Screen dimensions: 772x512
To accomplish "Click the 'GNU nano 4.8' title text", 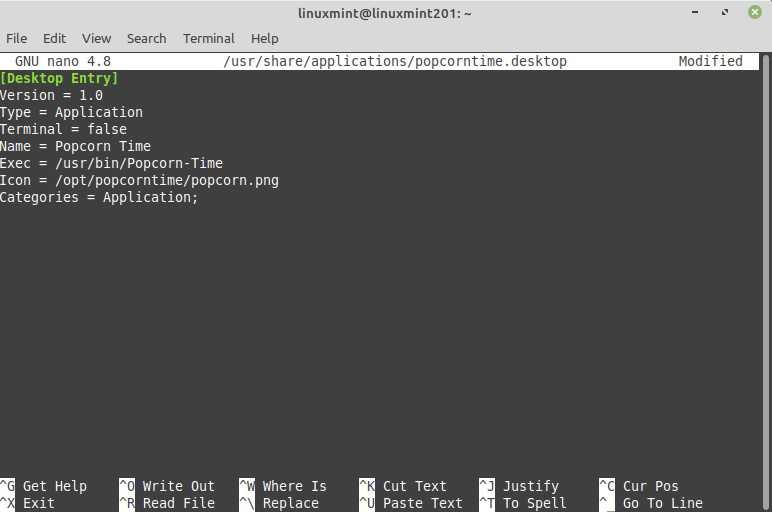I will (x=63, y=61).
